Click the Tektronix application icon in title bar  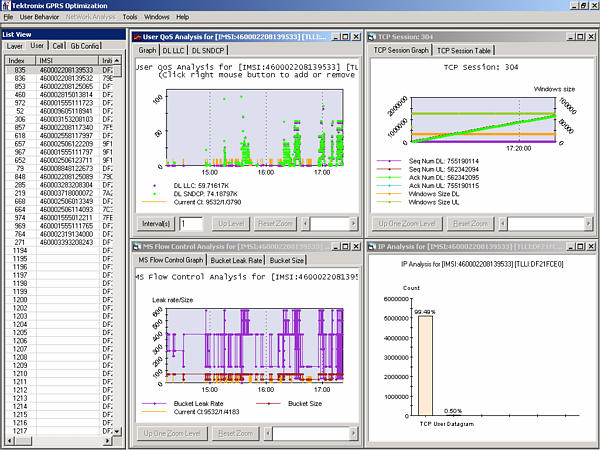coord(7,5)
